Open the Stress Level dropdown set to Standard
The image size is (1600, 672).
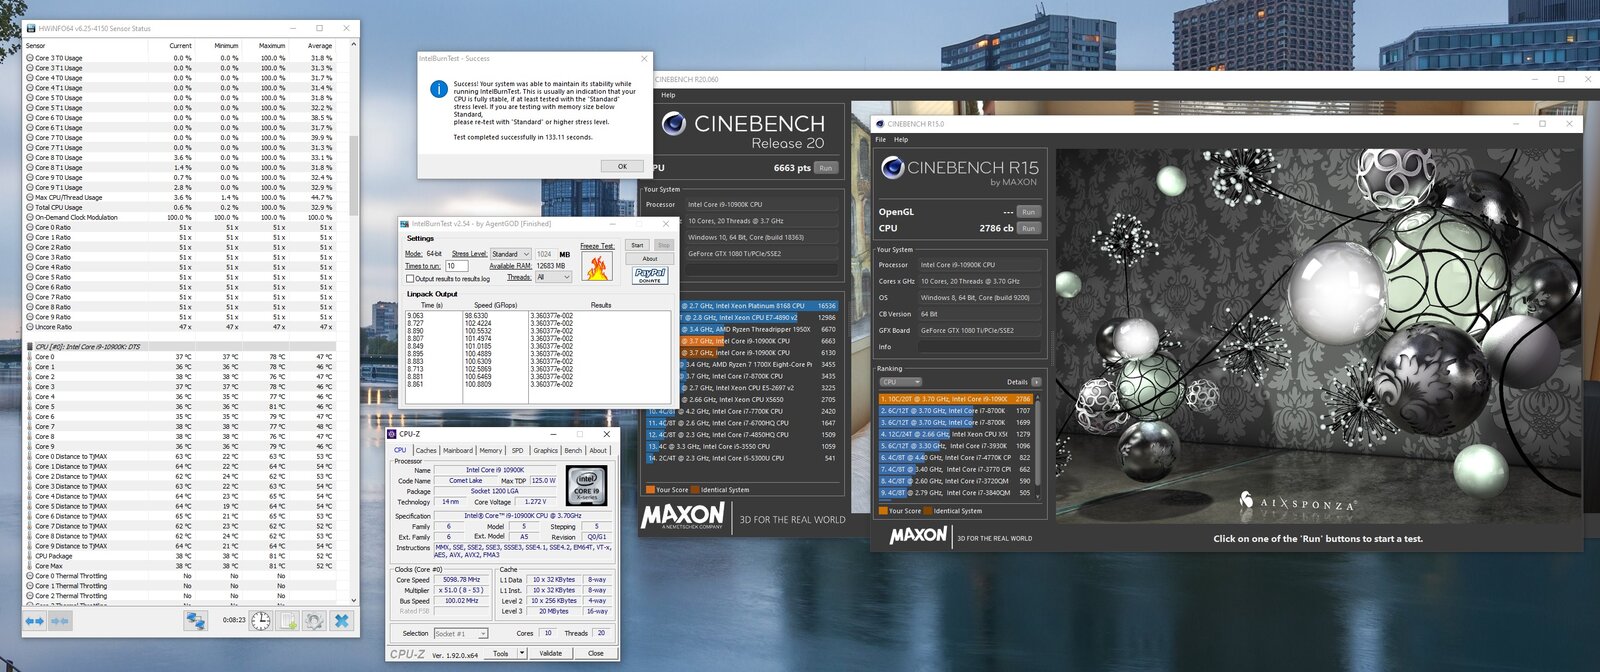pyautogui.click(x=511, y=254)
